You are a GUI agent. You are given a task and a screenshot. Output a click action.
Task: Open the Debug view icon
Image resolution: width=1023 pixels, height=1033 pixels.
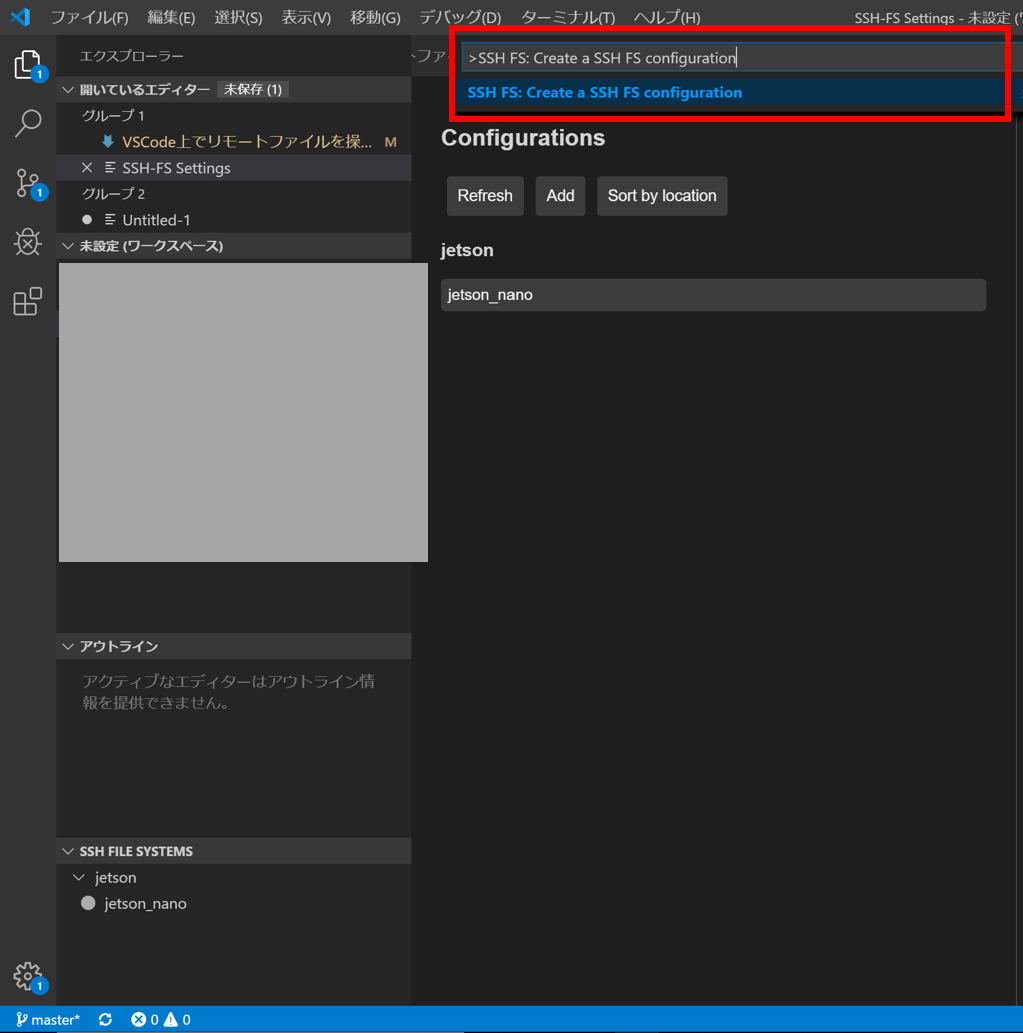pyautogui.click(x=28, y=242)
